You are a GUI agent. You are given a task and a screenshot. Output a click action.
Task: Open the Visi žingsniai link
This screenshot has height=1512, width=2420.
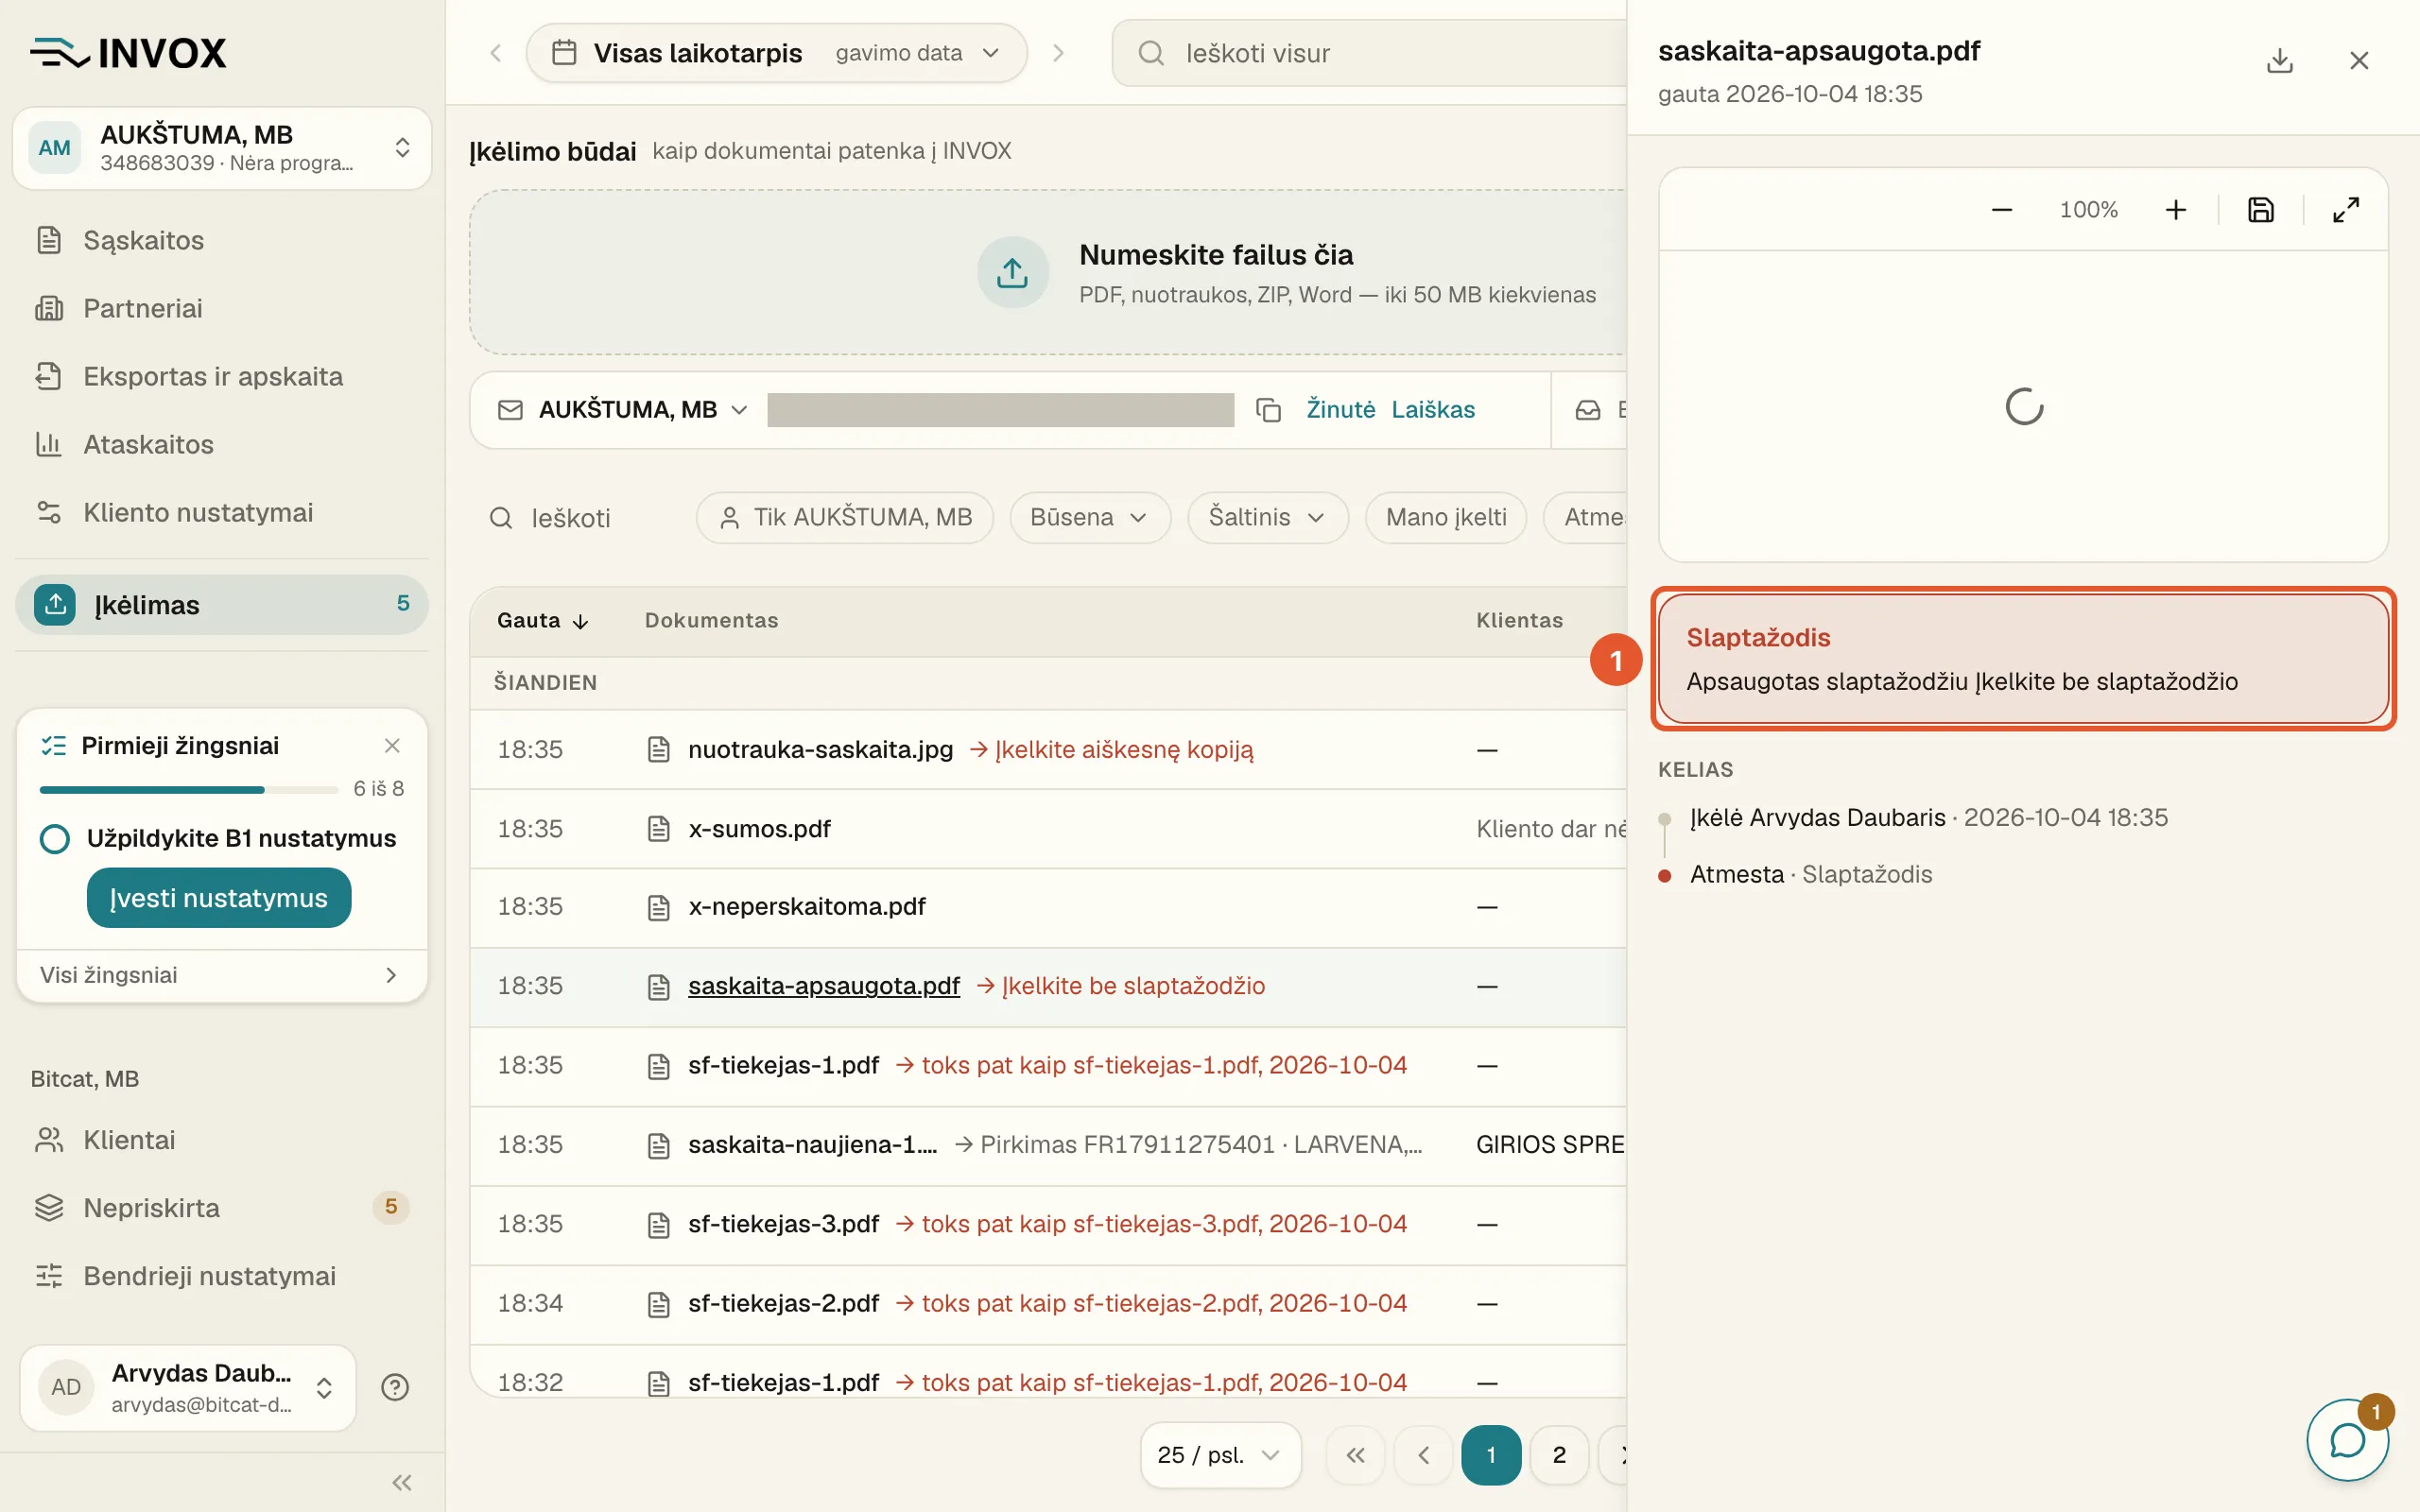tap(221, 975)
